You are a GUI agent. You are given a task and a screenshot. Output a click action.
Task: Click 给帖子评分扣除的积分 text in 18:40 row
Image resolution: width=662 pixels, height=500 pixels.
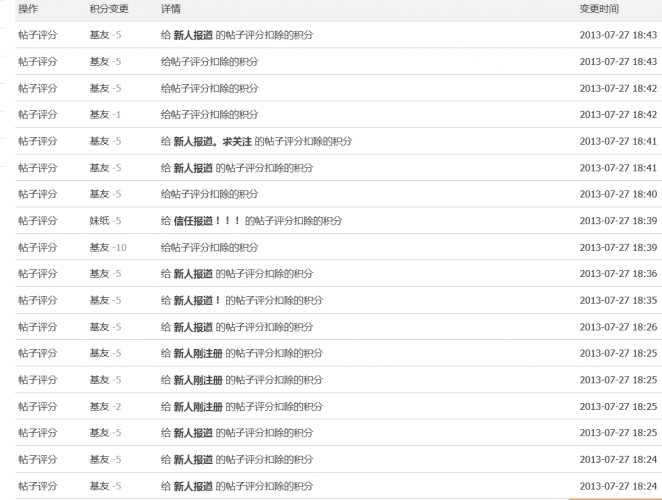[209, 194]
